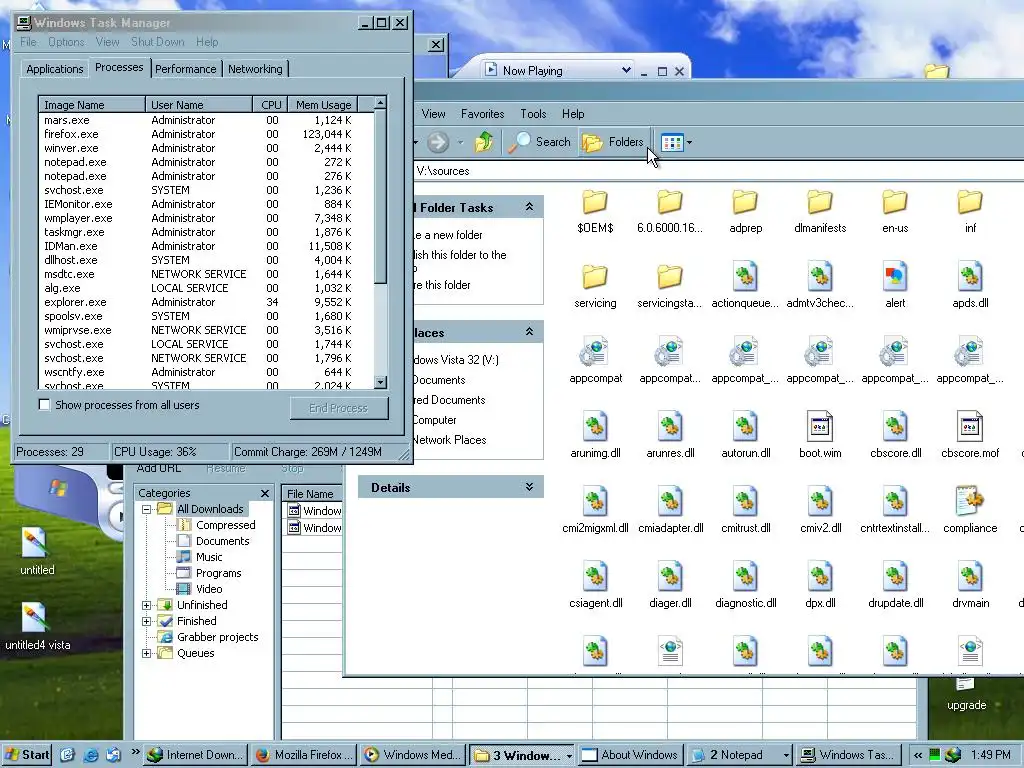Select the Compressed category

coord(225,525)
